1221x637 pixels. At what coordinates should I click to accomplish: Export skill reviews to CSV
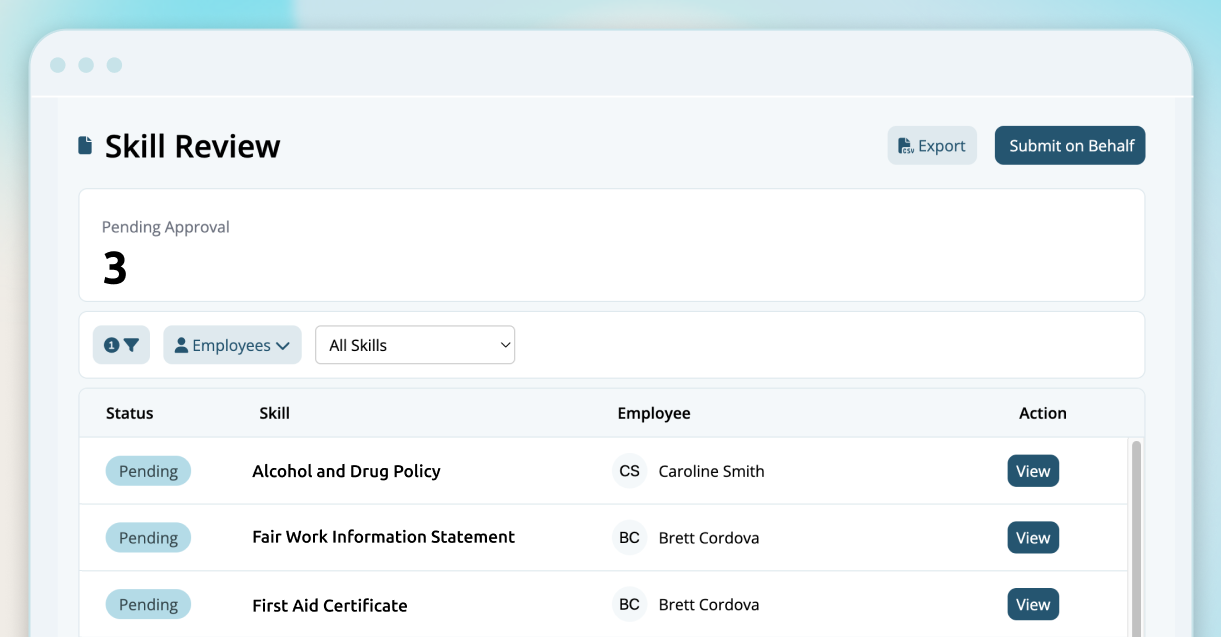pos(932,146)
